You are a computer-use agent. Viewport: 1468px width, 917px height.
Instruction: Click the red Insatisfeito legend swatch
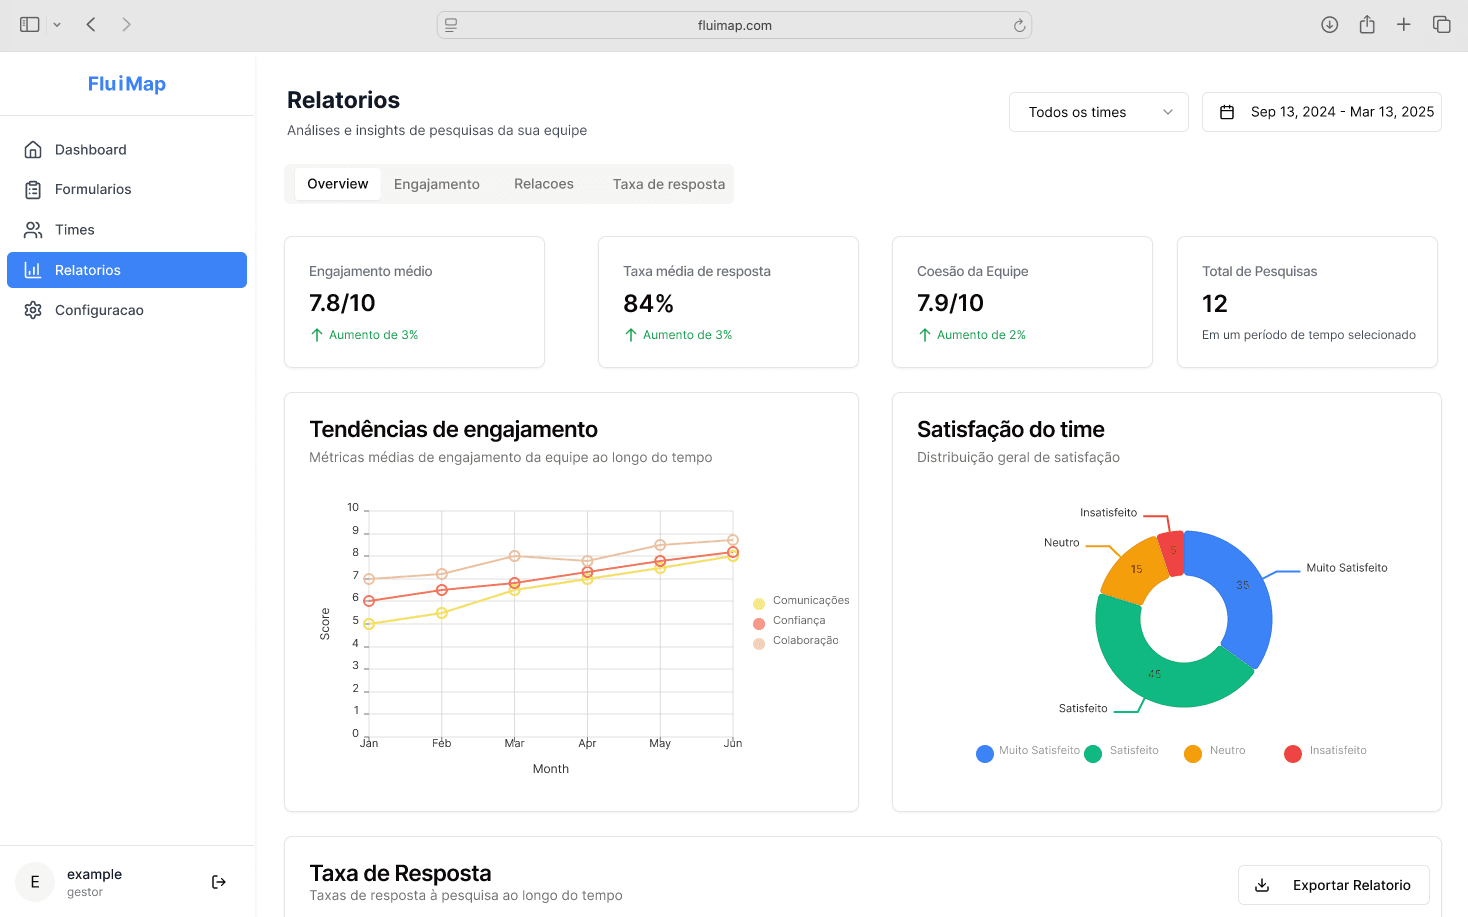pos(1293,753)
